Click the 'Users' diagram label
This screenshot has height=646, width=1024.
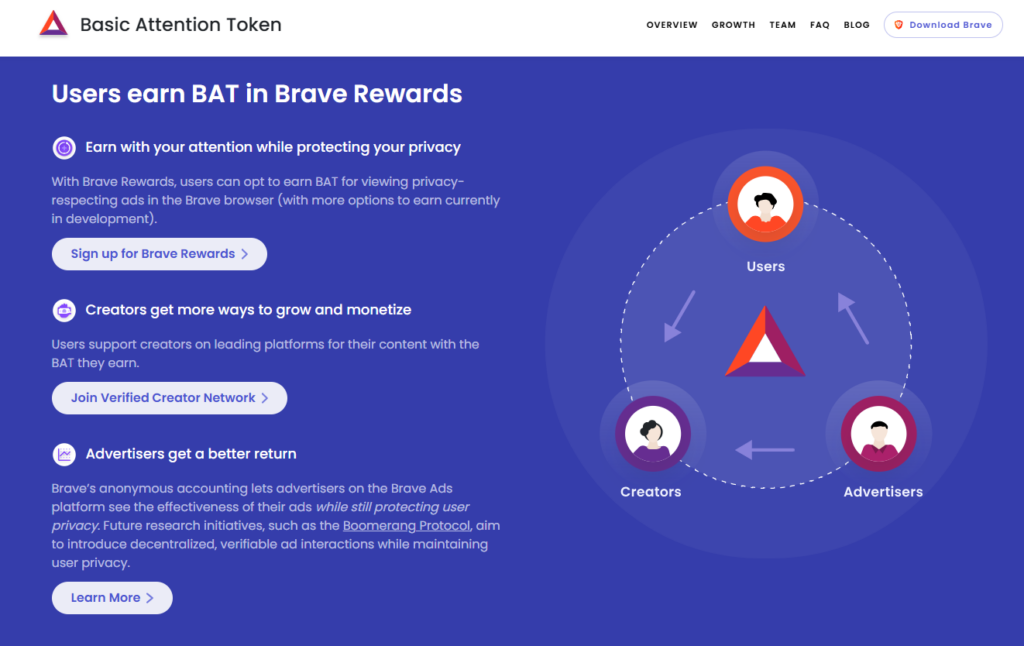(765, 266)
